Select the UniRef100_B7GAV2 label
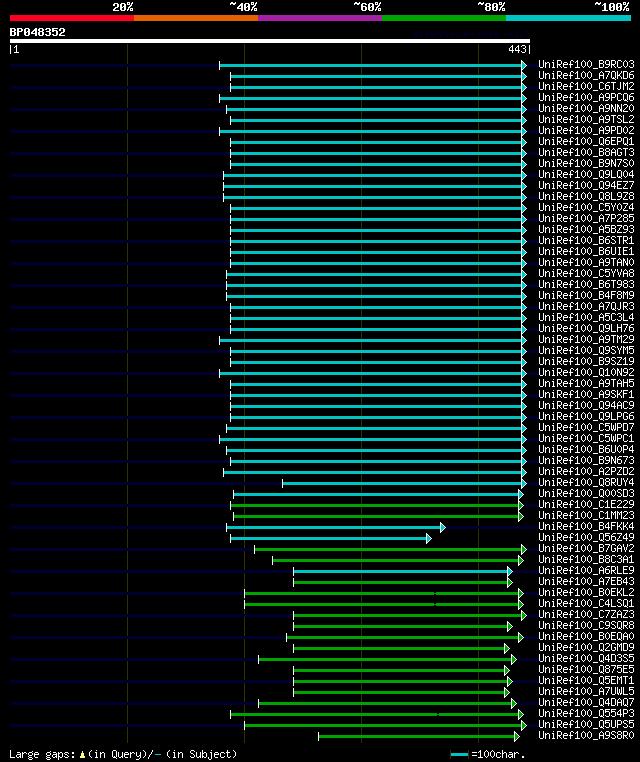 click(x=586, y=549)
